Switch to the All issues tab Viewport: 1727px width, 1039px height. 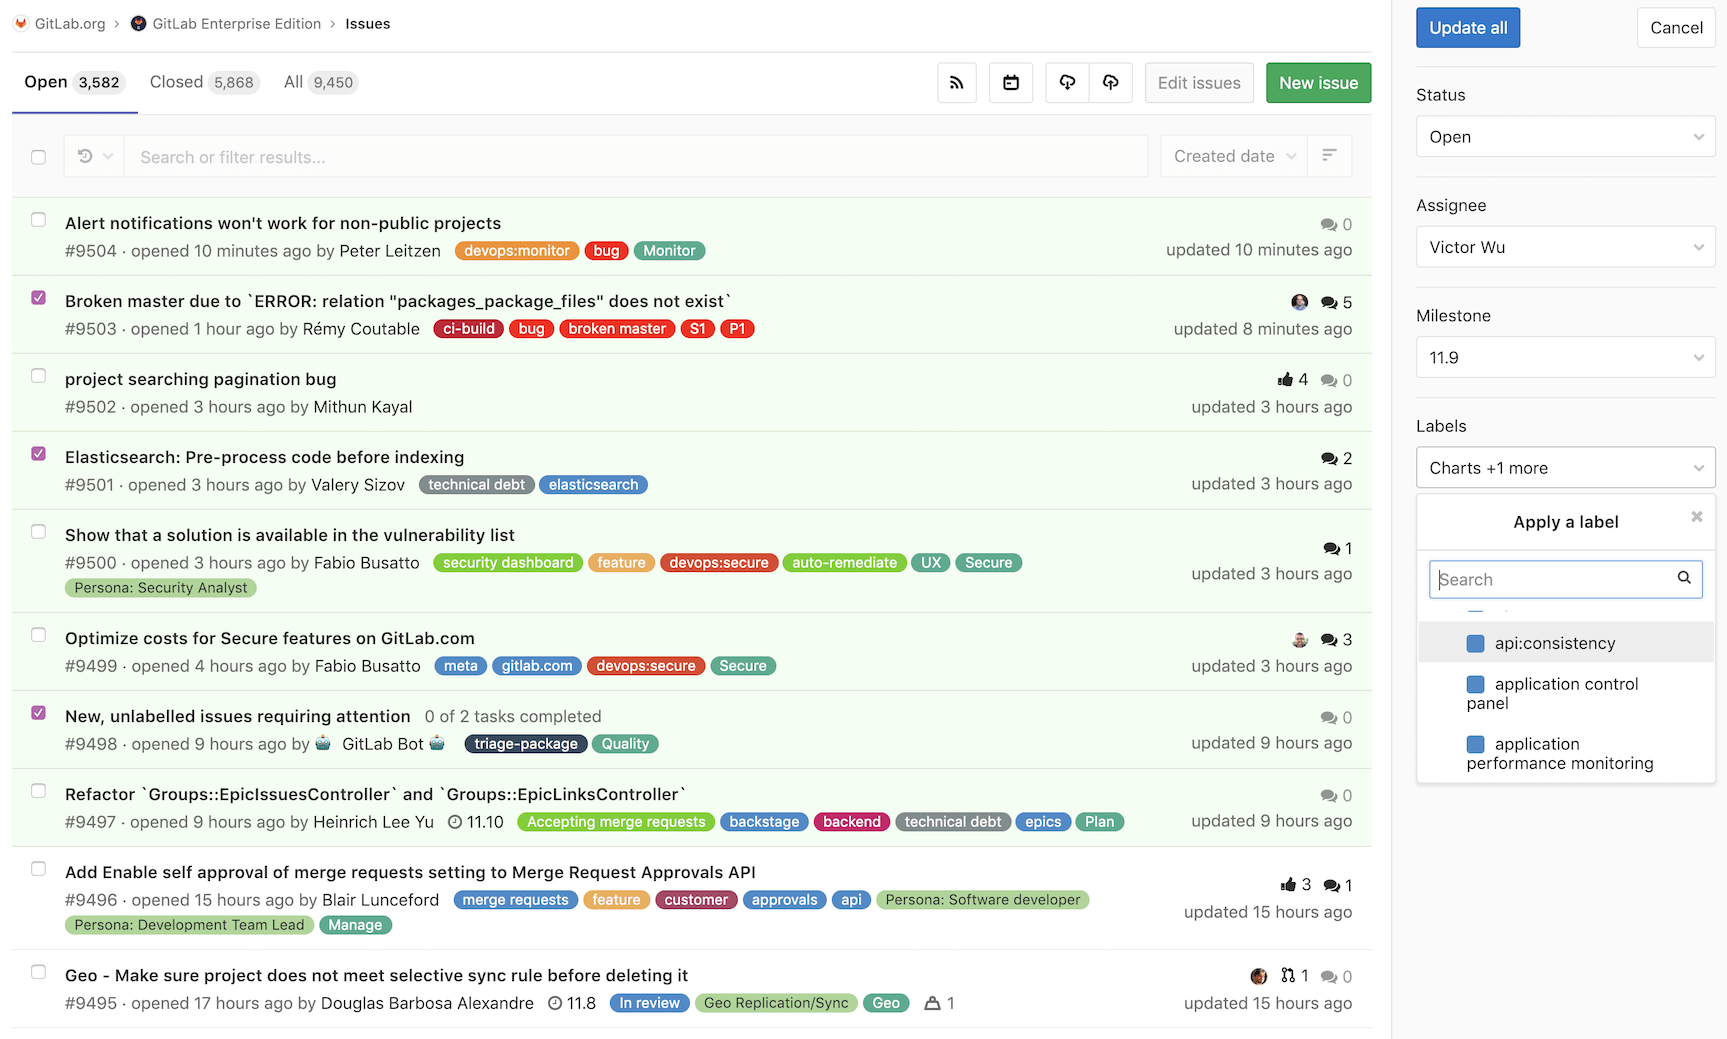tap(320, 82)
